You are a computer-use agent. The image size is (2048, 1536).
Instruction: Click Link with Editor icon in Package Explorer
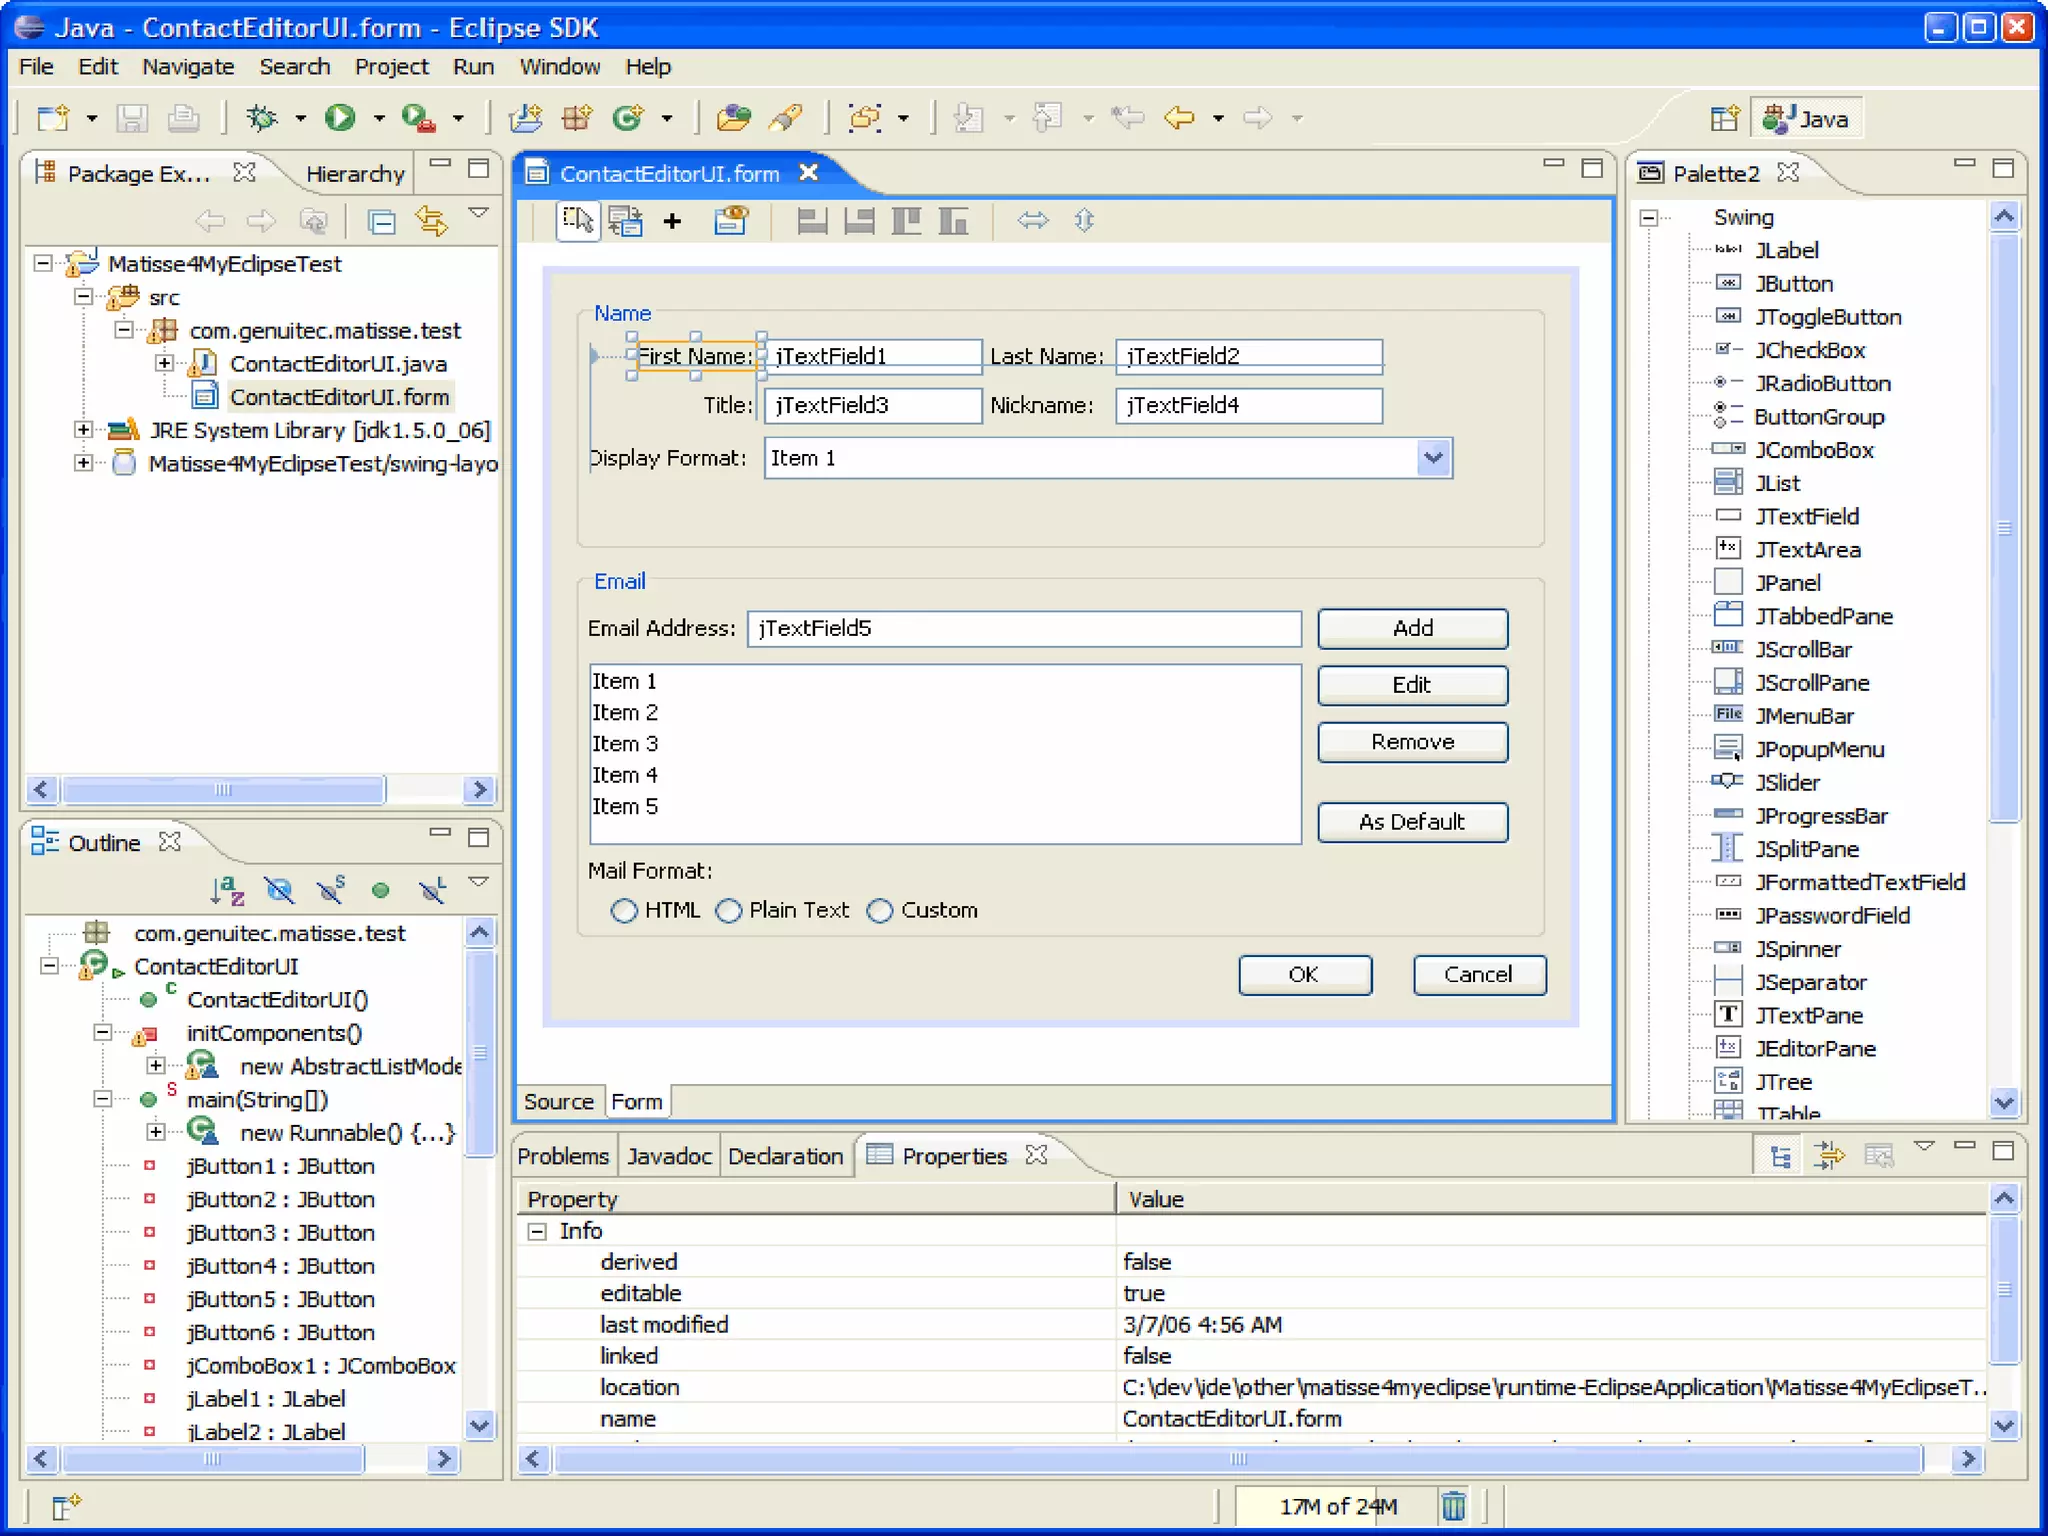click(x=431, y=220)
